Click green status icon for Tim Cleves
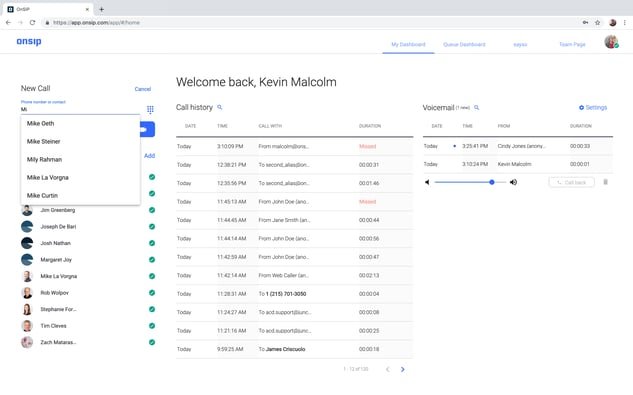Viewport: 633px width, 395px height. click(152, 326)
